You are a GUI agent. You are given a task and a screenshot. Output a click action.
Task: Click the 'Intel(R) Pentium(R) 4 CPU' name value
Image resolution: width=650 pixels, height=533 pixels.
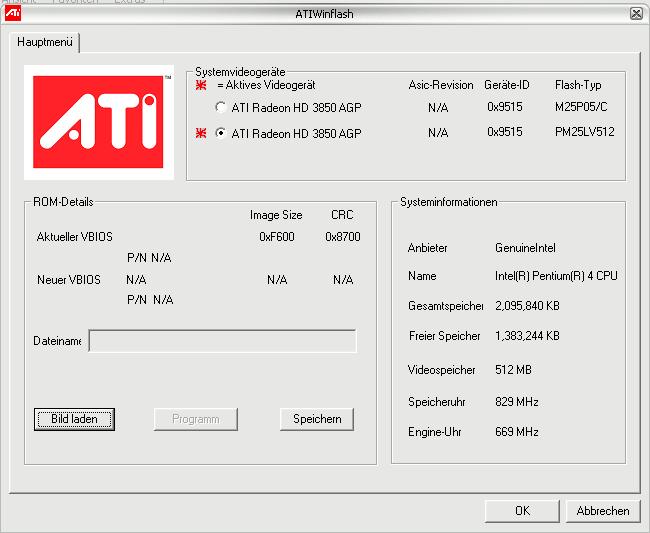point(556,276)
